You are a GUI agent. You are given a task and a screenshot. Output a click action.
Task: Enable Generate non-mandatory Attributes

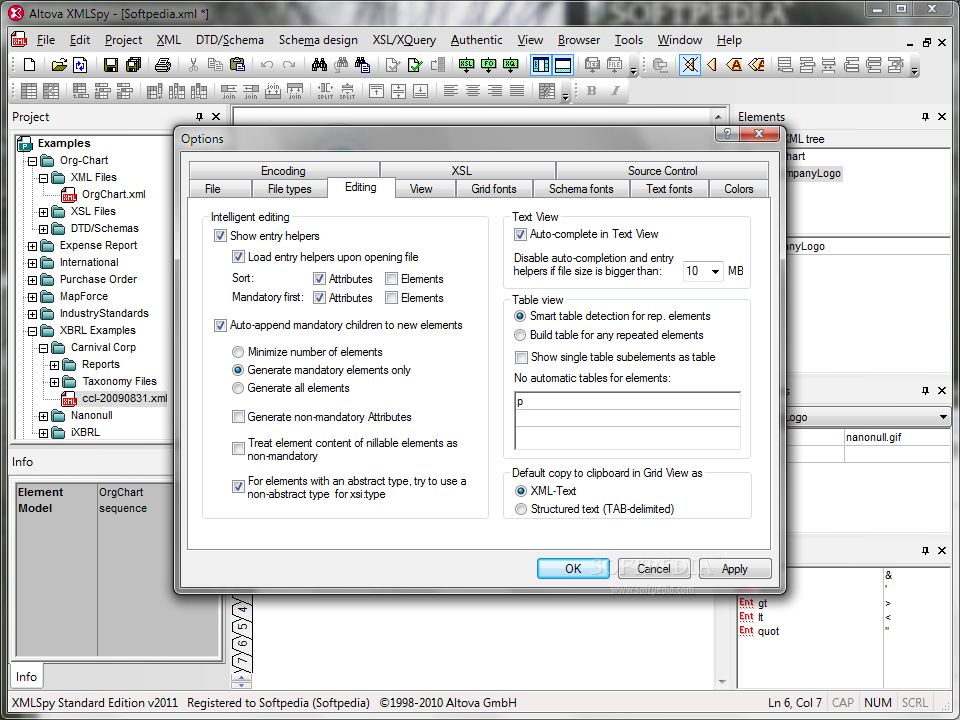point(238,417)
